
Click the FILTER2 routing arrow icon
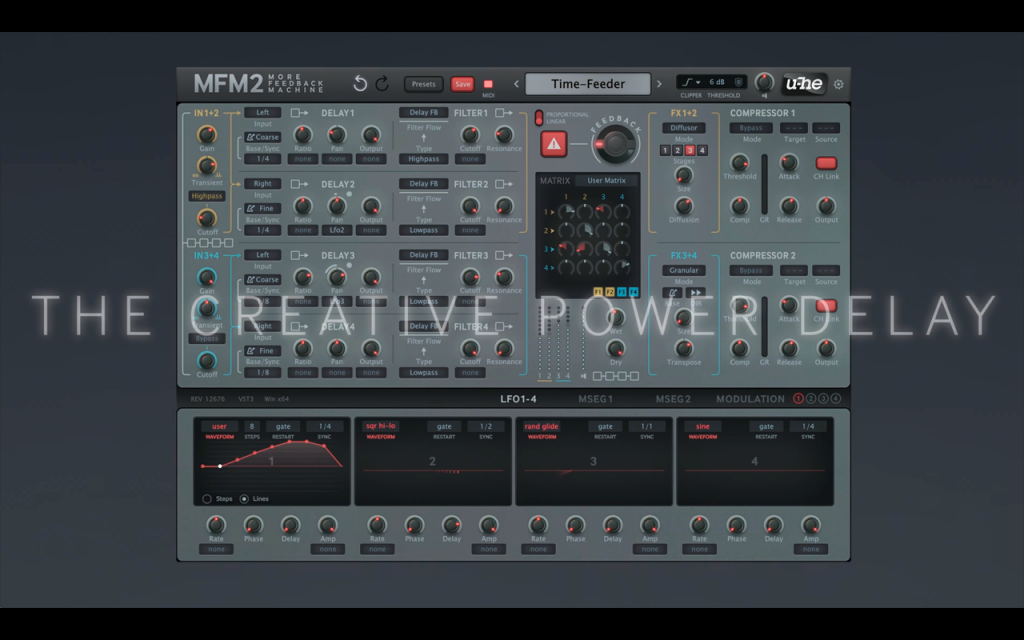tap(504, 184)
